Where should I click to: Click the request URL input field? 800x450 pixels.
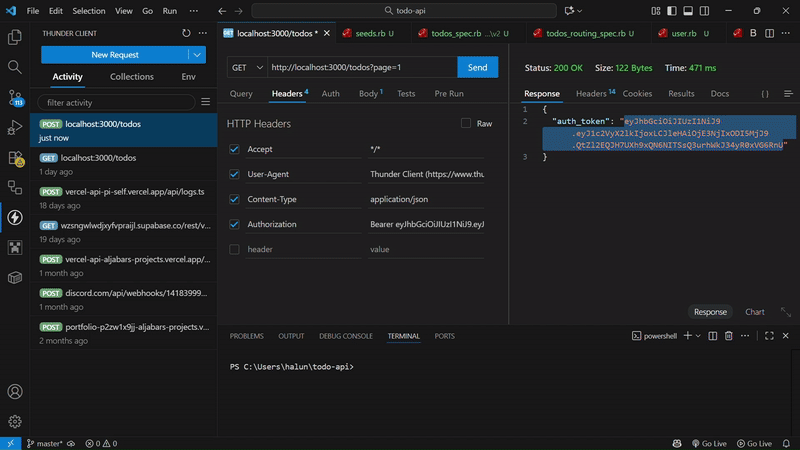pyautogui.click(x=362, y=67)
